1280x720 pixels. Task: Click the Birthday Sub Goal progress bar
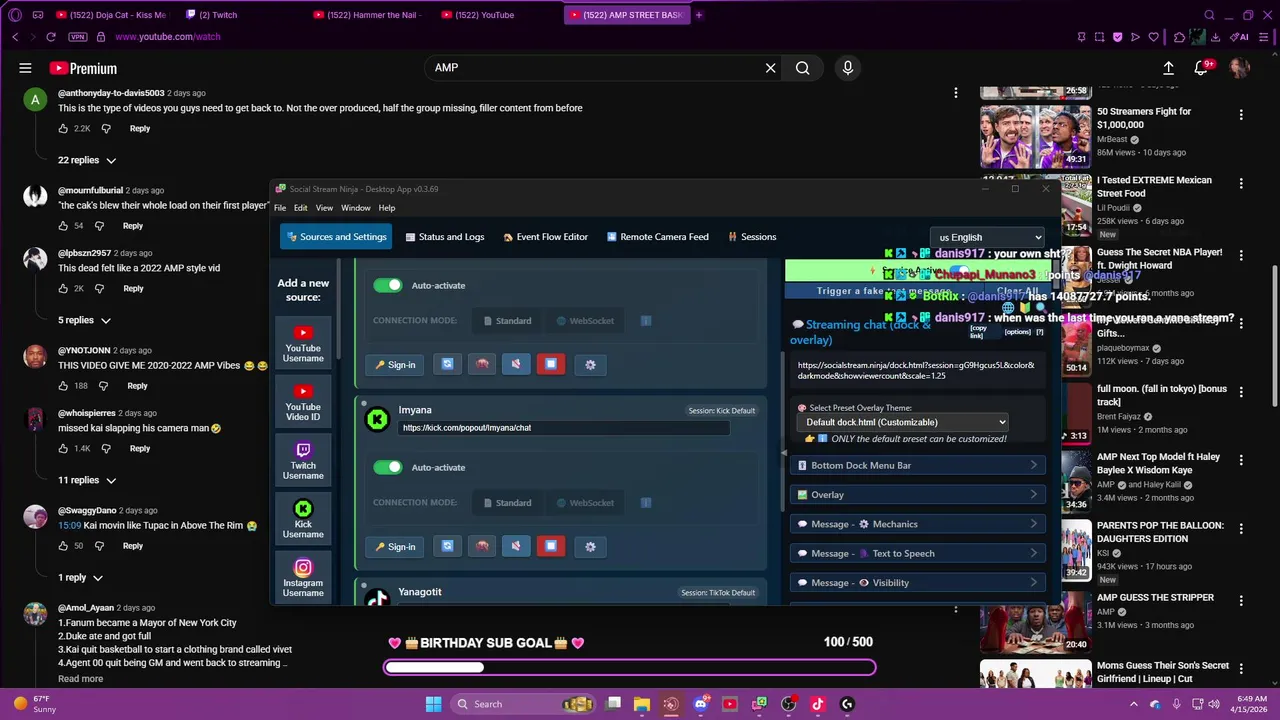[630, 667]
